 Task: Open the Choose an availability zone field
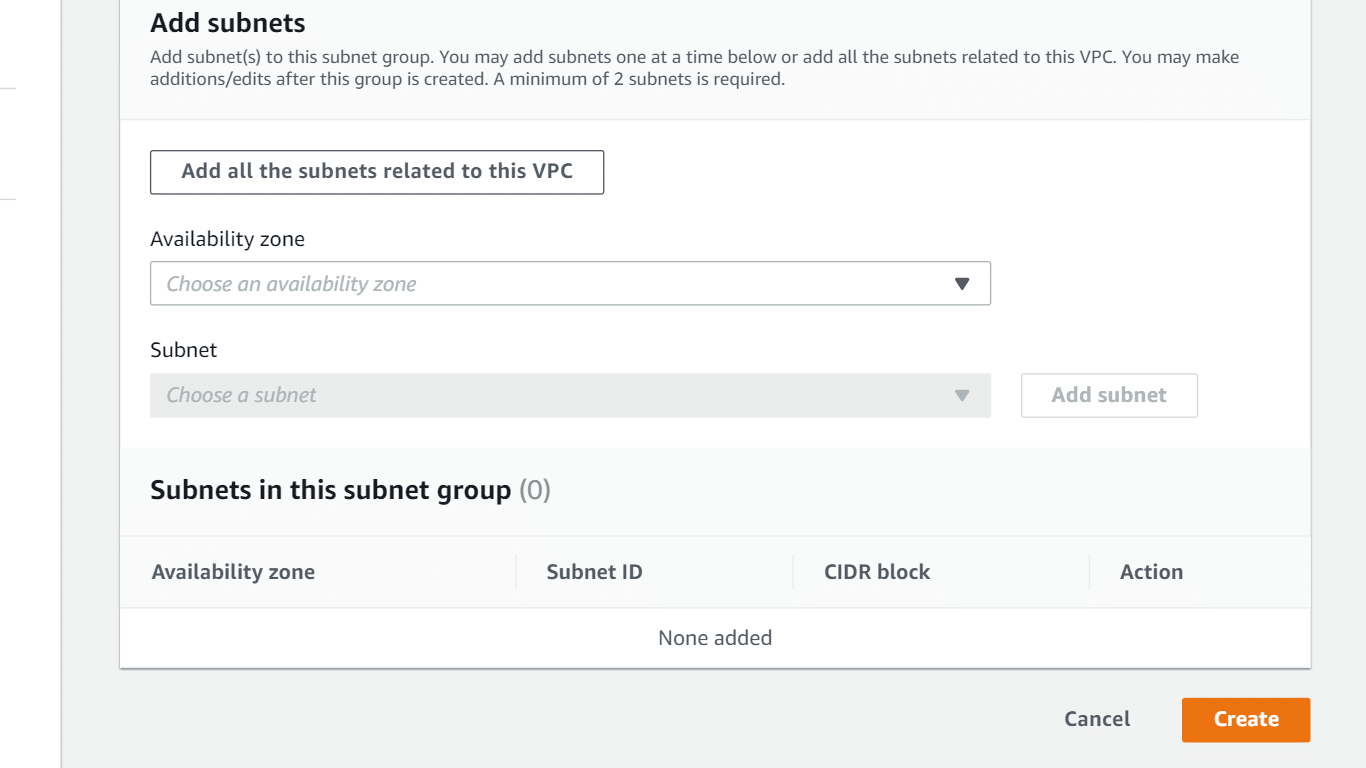point(570,284)
